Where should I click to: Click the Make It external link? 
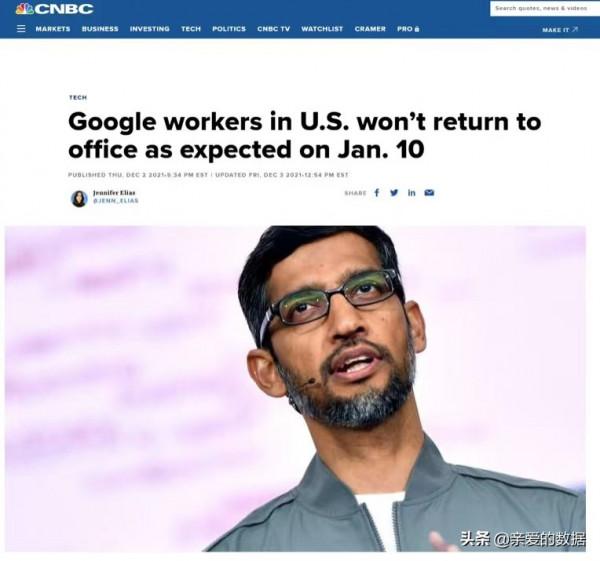point(560,29)
